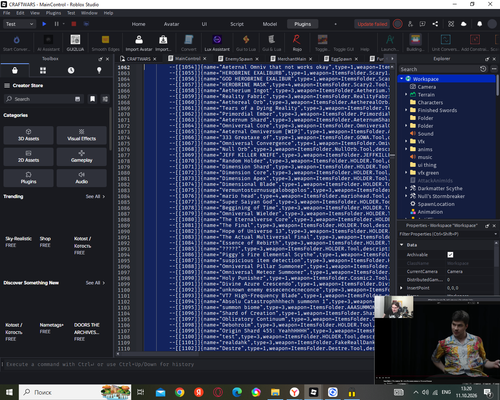
Task: Click the Import Avatar plugin icon
Action: (x=139, y=43)
